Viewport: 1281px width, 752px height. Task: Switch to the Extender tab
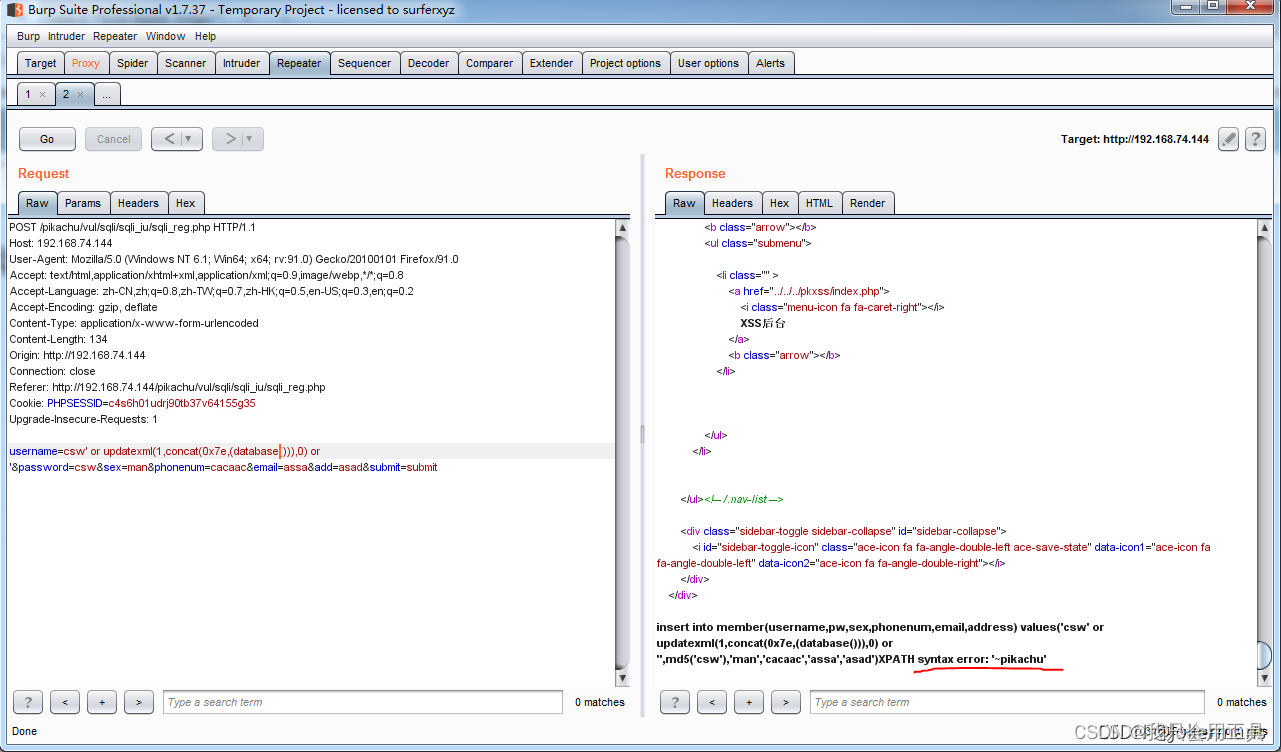pos(552,63)
